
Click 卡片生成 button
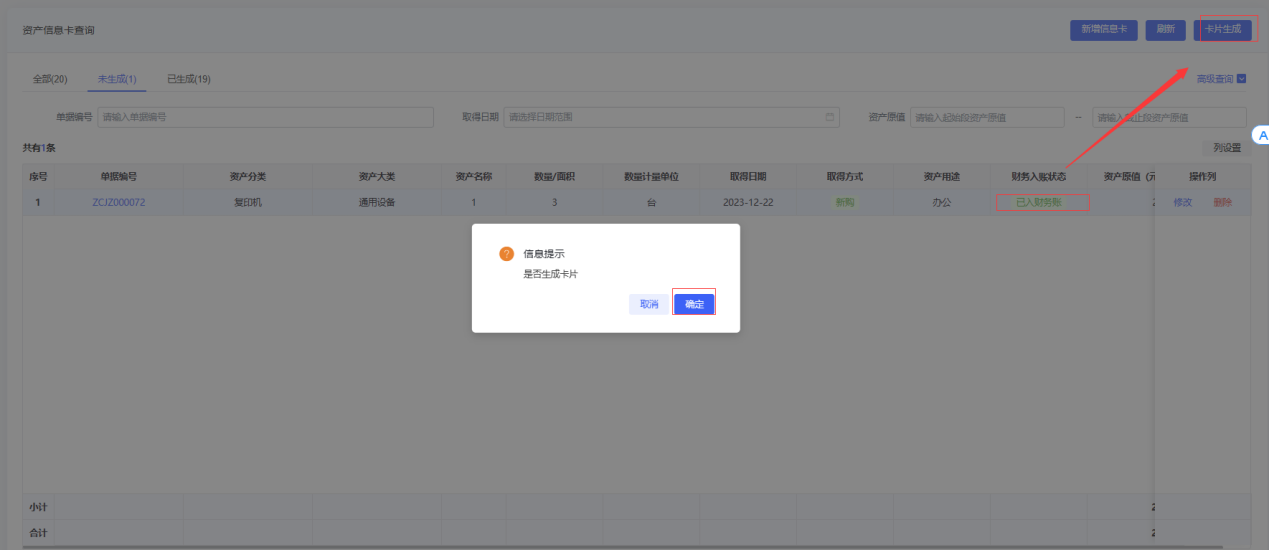[1222, 29]
